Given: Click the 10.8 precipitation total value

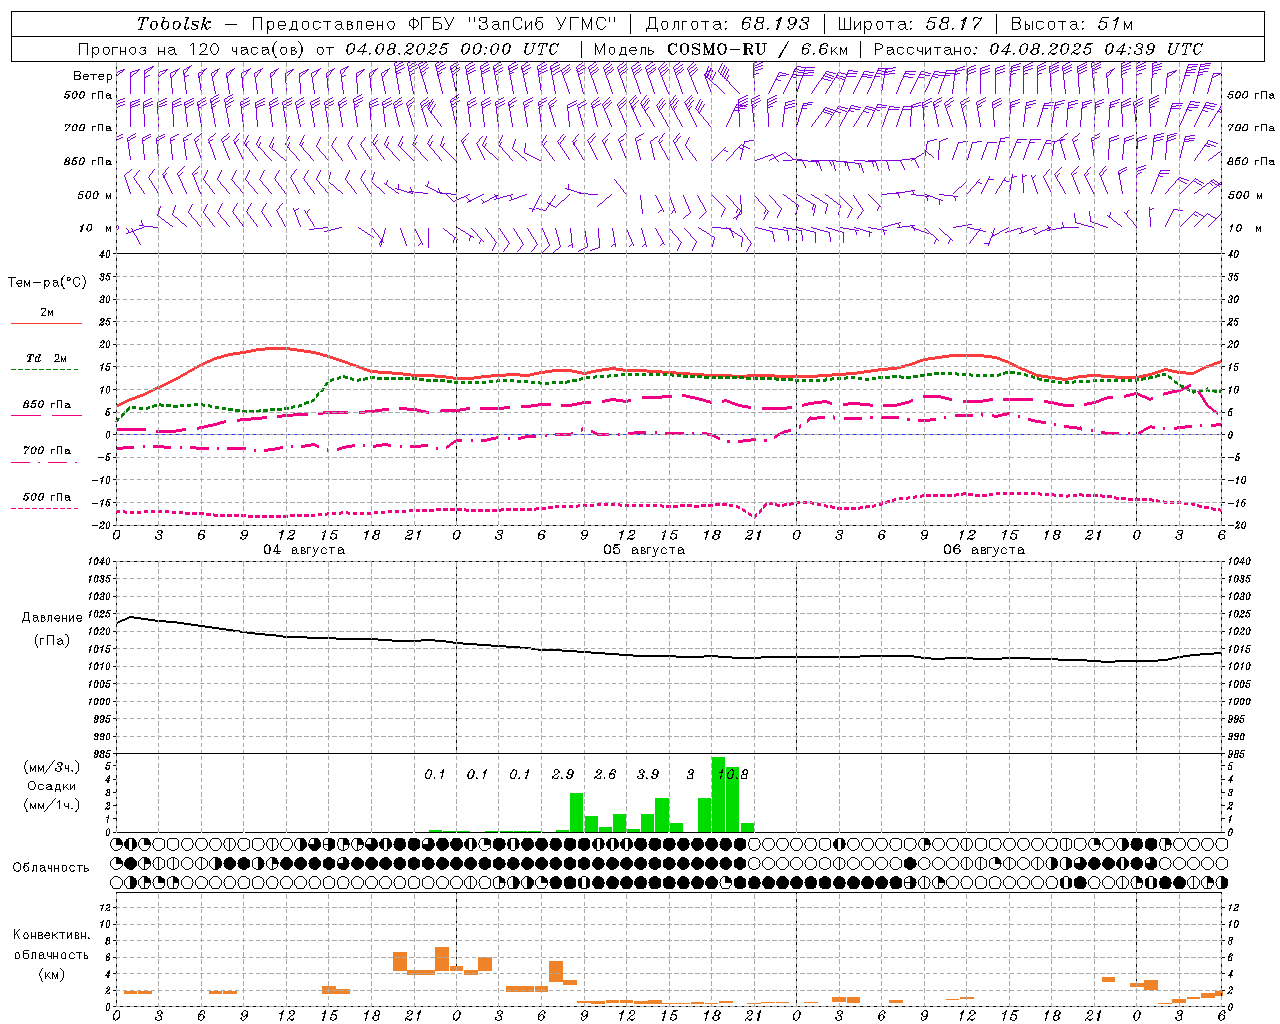Looking at the screenshot, I should click(x=733, y=774).
